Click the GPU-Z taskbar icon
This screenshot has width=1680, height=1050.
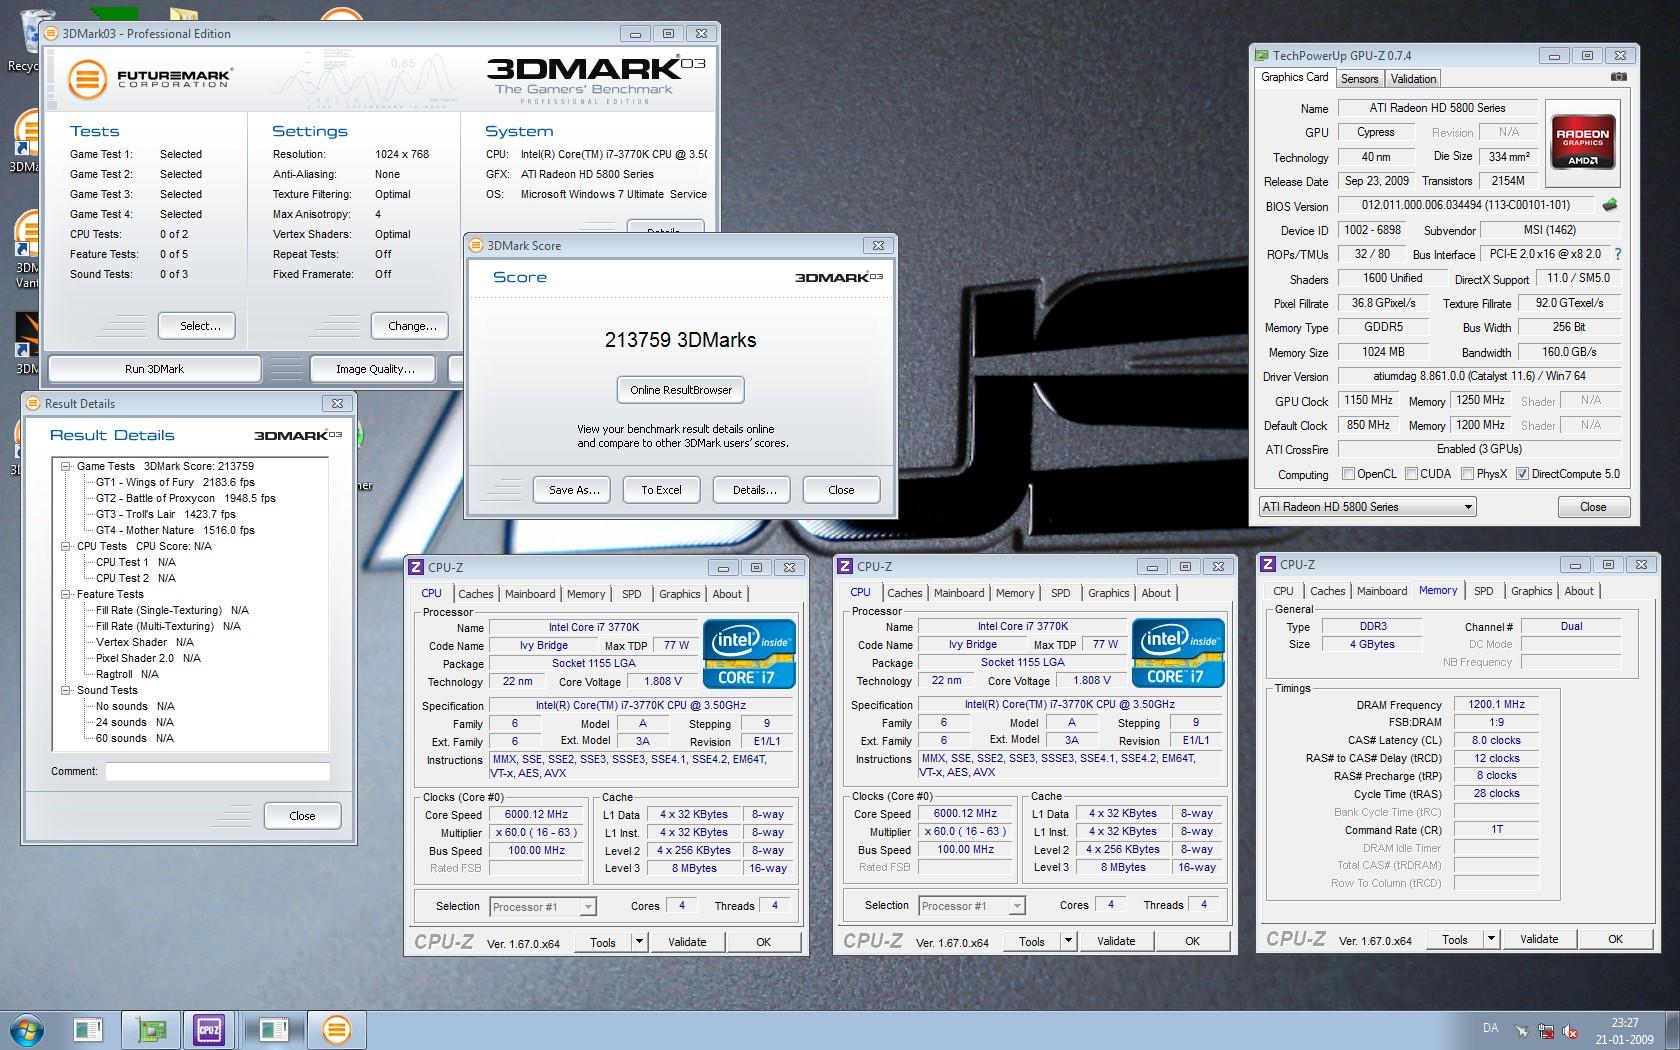[x=151, y=1029]
